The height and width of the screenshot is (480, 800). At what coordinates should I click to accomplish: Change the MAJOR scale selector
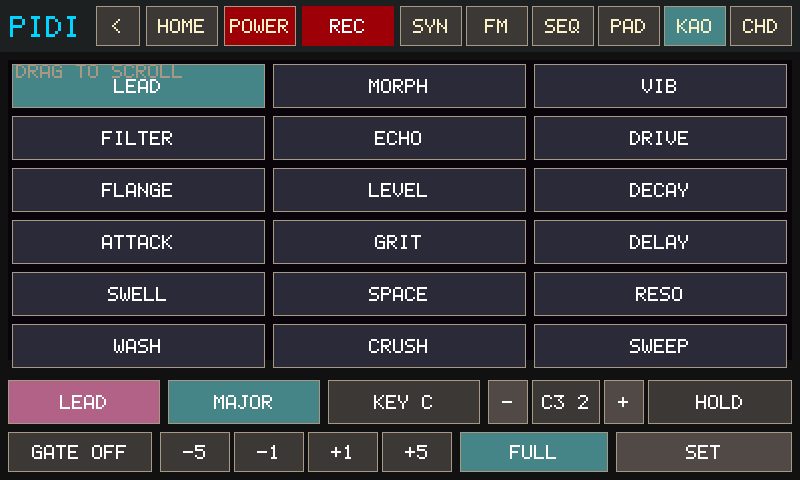click(244, 402)
